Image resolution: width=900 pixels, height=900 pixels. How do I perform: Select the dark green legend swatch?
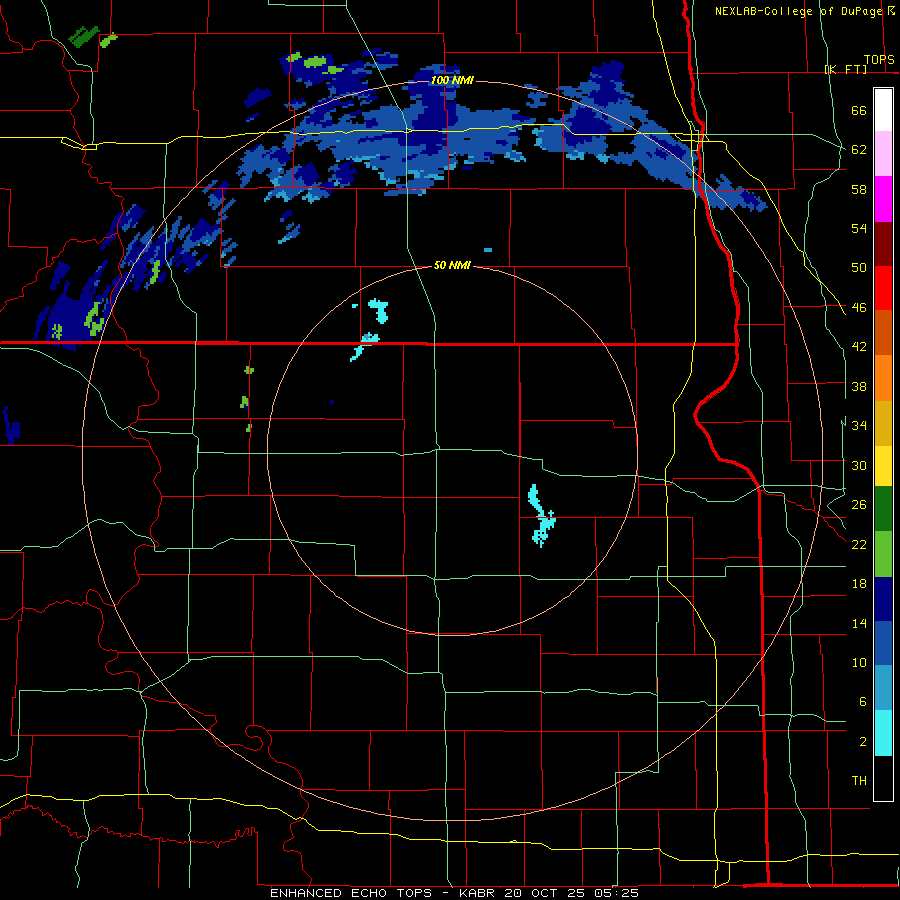(x=883, y=509)
